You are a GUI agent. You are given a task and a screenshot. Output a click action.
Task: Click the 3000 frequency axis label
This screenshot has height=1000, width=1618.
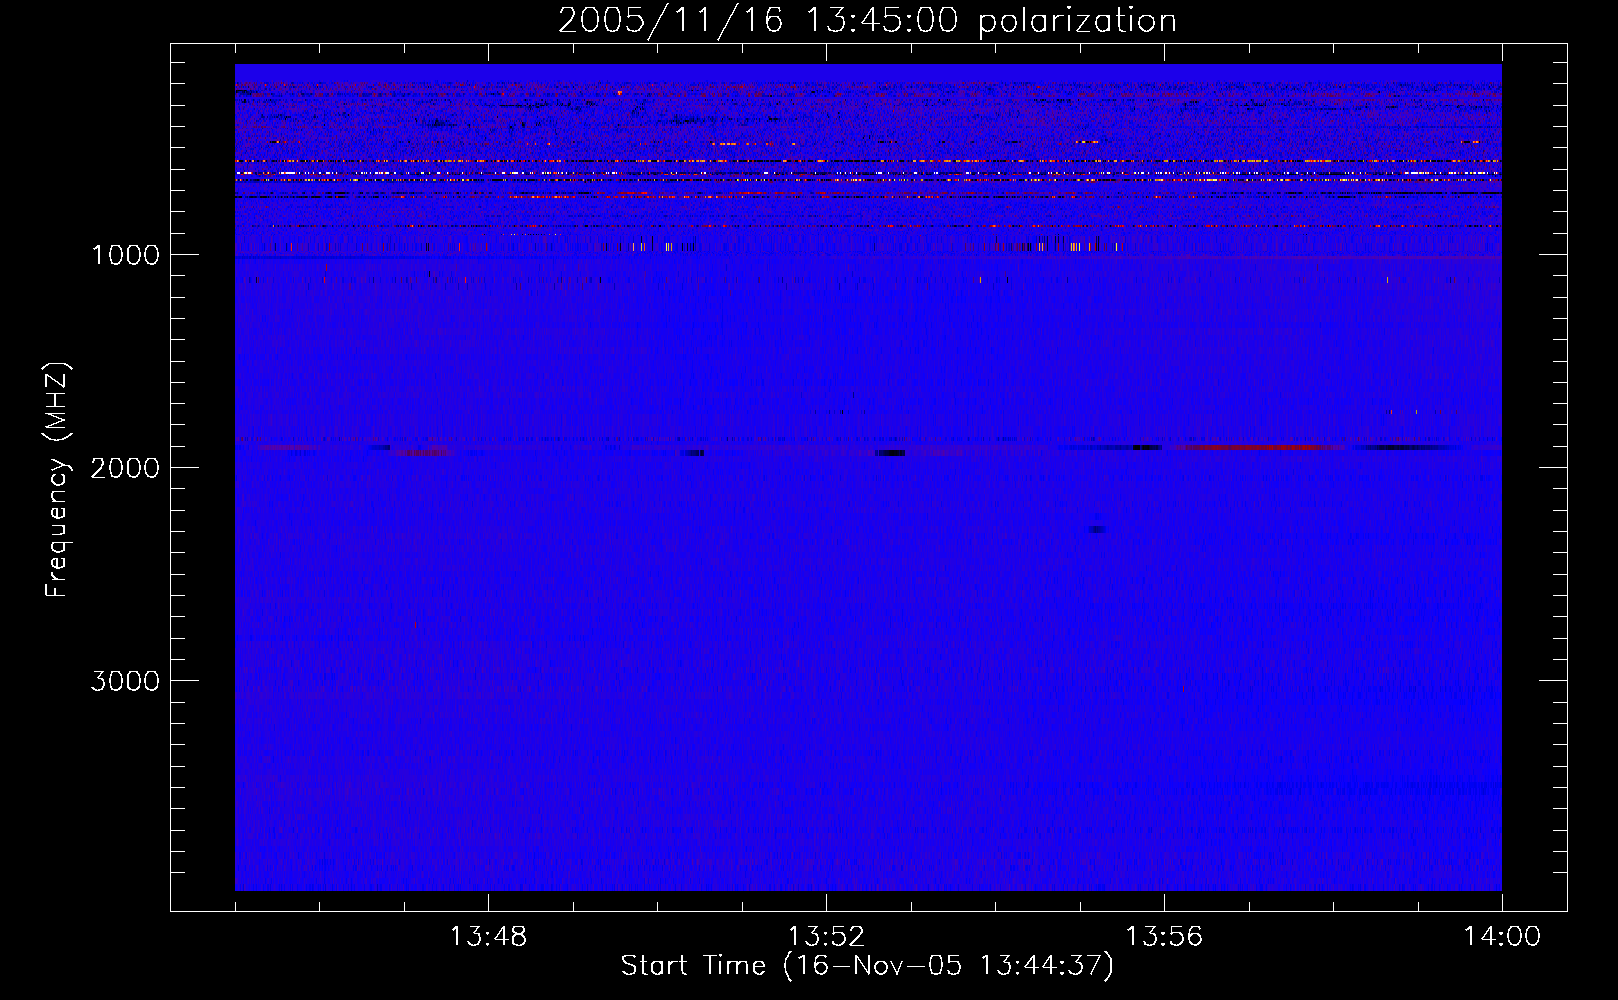125,681
